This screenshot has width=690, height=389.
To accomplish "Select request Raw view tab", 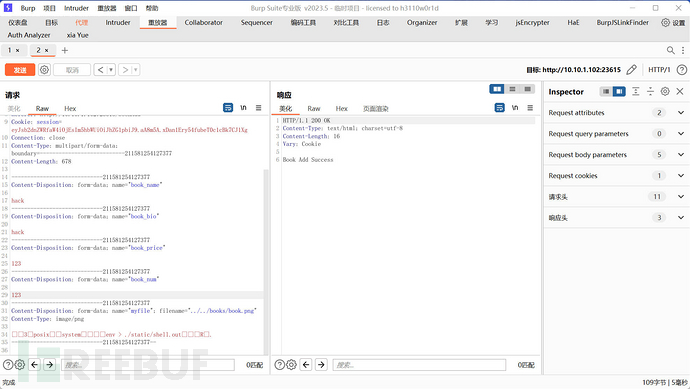I will (42, 108).
